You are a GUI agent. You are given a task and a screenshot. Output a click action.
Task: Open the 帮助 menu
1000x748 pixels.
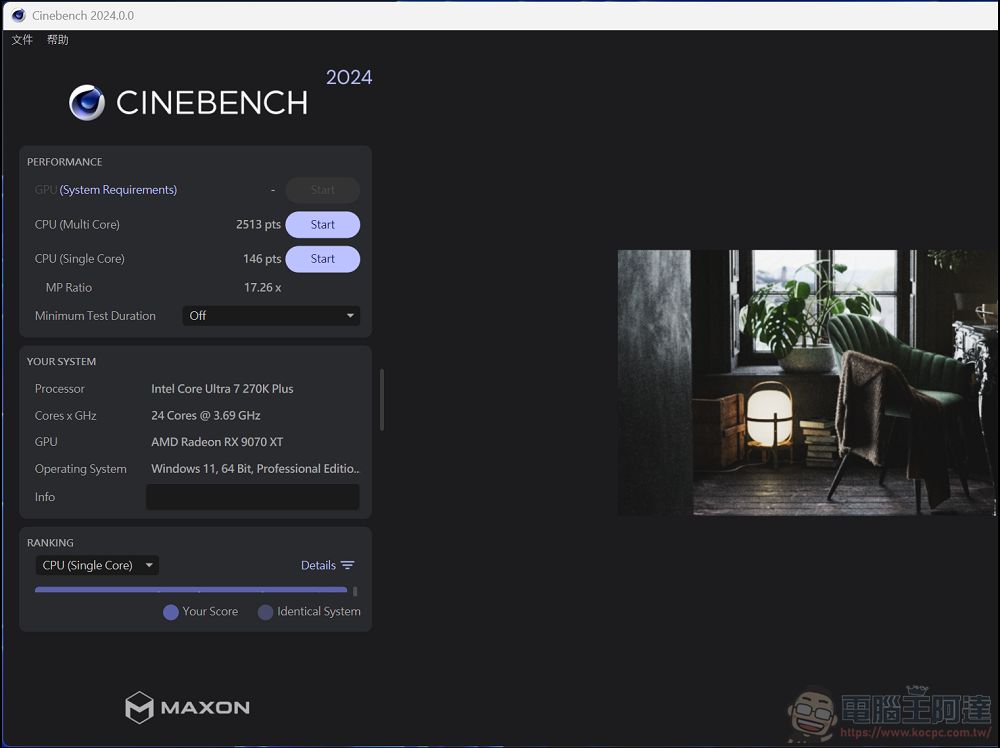click(58, 40)
